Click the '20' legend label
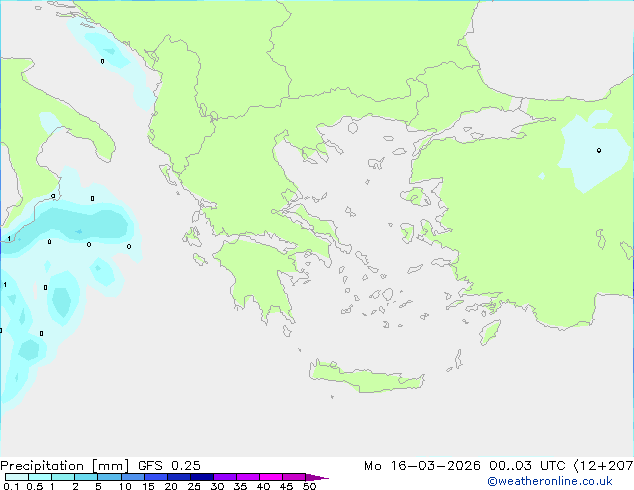The height and width of the screenshot is (490, 634). (171, 486)
